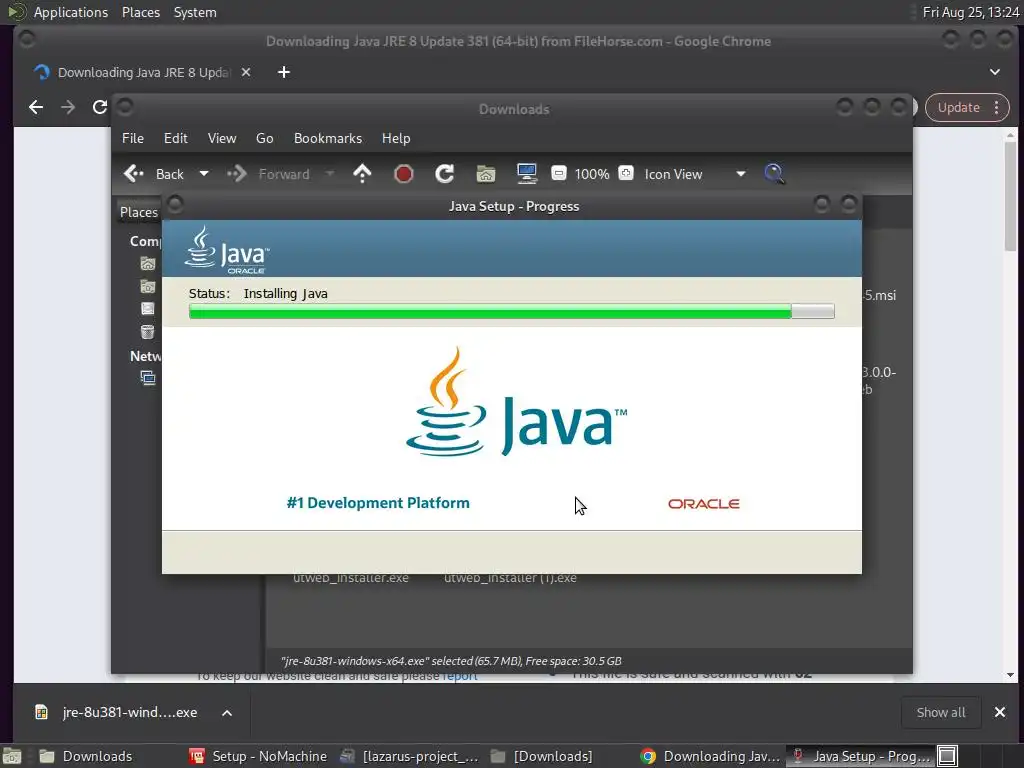Open the System menu in top panel
1024x768 pixels.
[x=195, y=12]
